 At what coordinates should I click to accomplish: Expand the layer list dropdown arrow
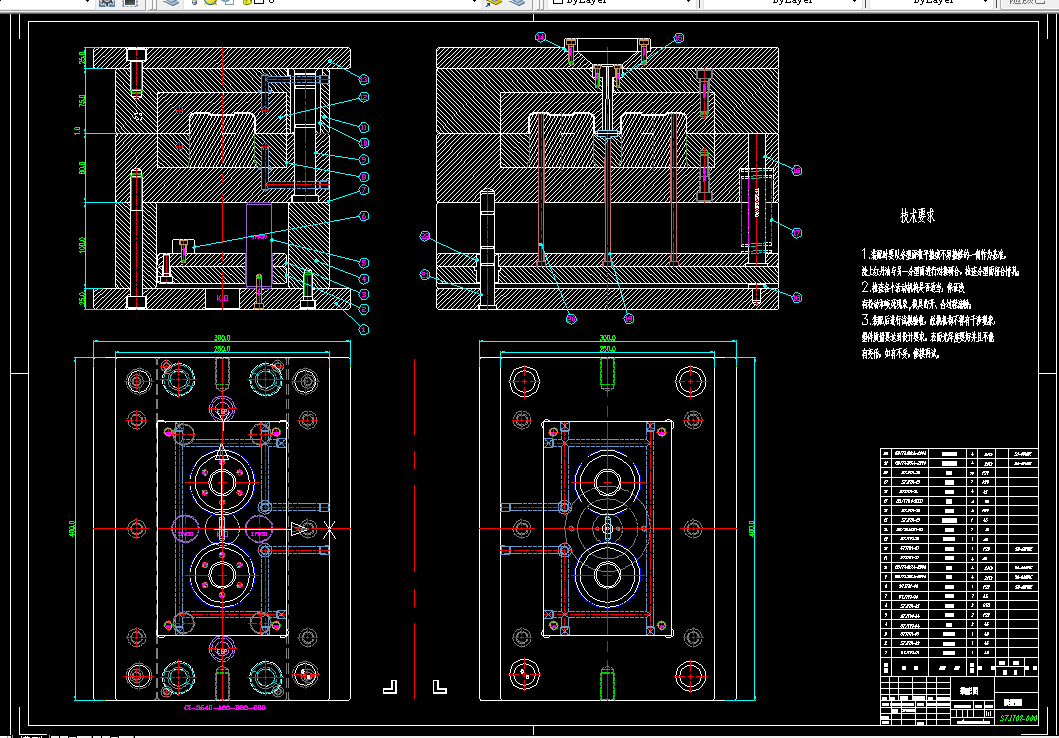pos(476,3)
